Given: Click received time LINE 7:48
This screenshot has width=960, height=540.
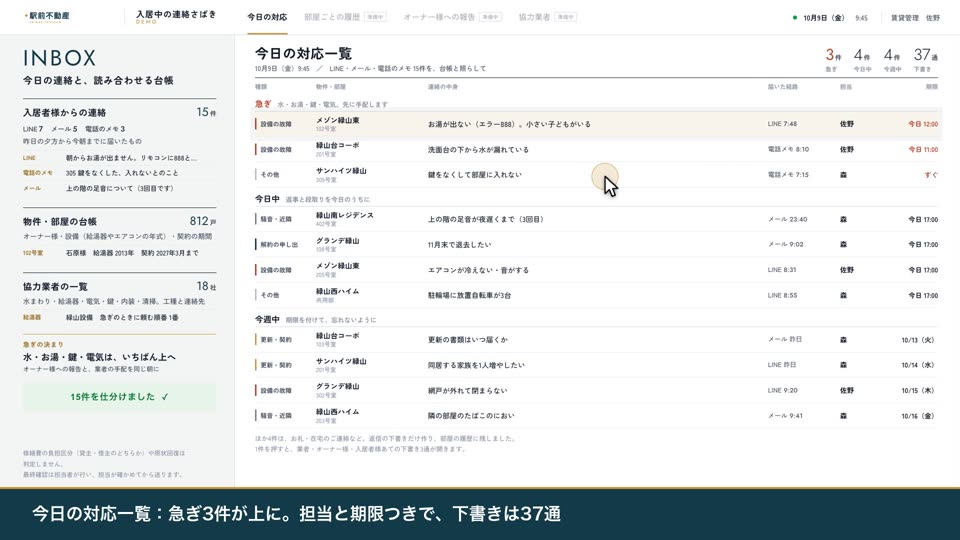Looking at the screenshot, I should click(782, 124).
